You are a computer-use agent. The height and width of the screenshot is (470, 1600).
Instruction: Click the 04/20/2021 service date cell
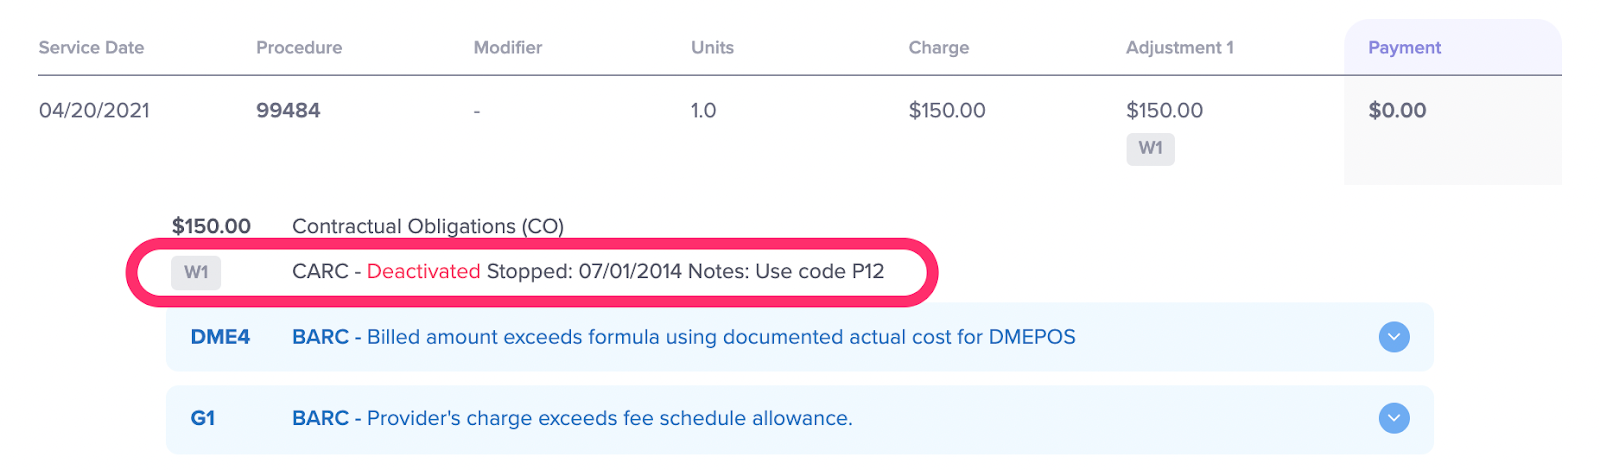94,110
